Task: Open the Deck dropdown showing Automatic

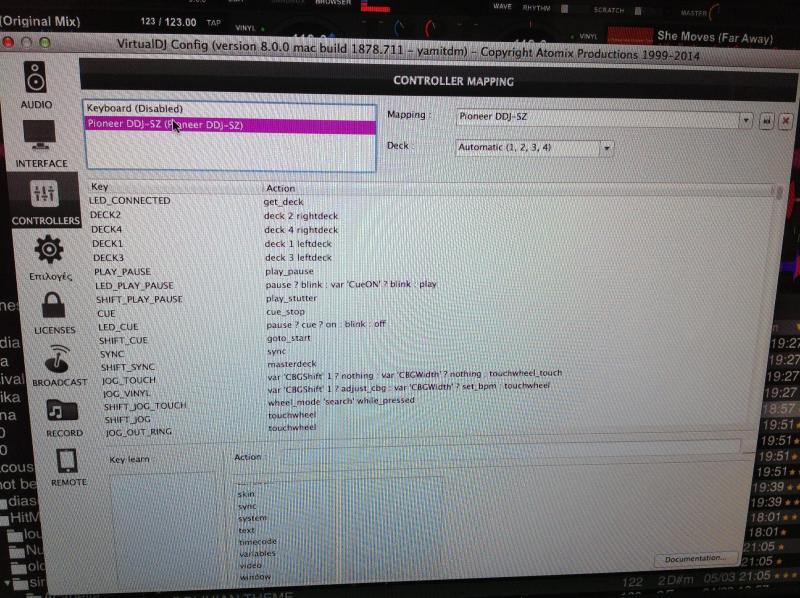Action: tap(534, 147)
